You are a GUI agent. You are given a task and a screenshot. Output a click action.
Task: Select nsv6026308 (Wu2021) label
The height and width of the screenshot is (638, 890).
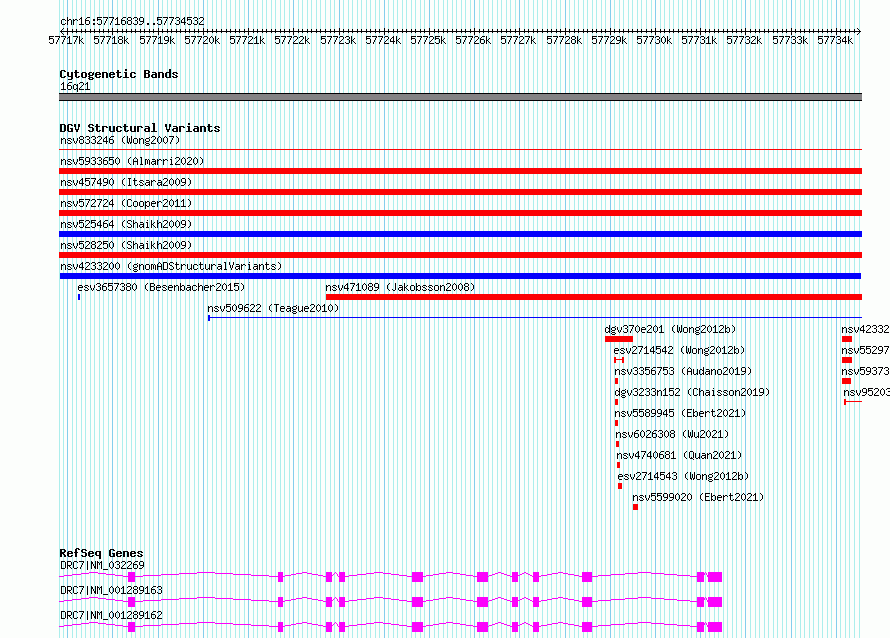click(673, 434)
